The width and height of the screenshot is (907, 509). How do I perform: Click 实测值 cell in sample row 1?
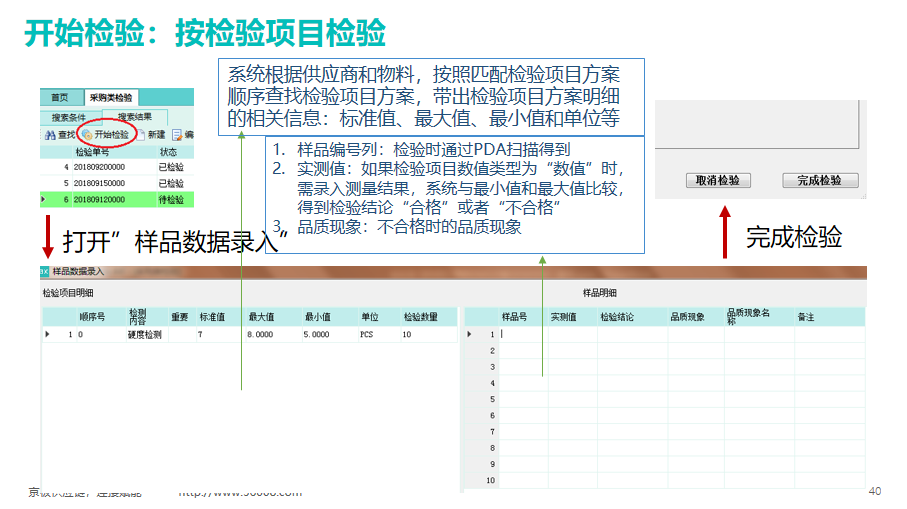point(573,334)
